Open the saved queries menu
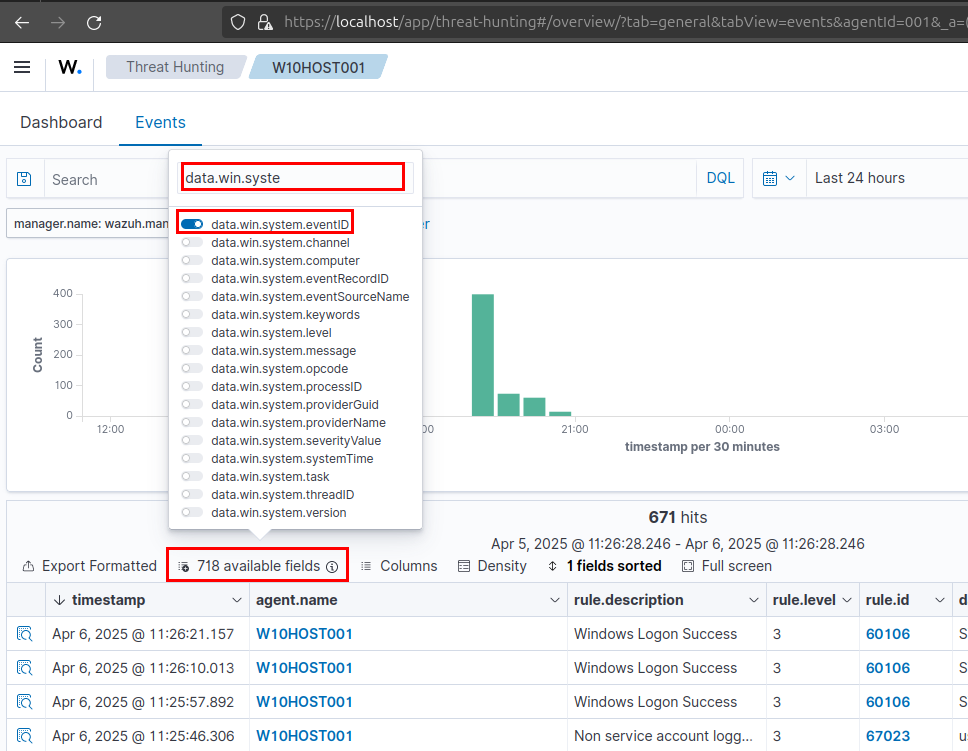 click(24, 179)
